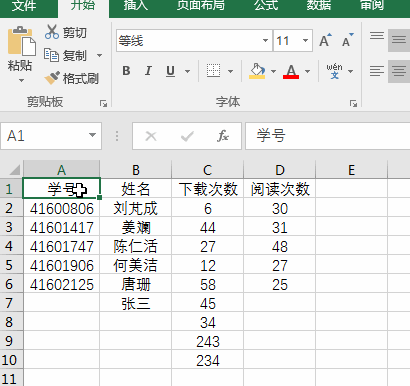The width and height of the screenshot is (410, 386).
Task: Open the 数据 Data tab
Action: click(x=319, y=6)
